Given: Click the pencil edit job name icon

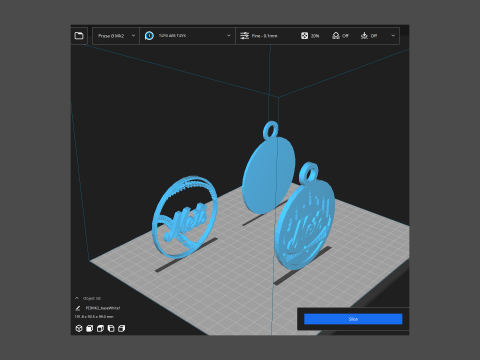Looking at the screenshot, I should point(78,308).
